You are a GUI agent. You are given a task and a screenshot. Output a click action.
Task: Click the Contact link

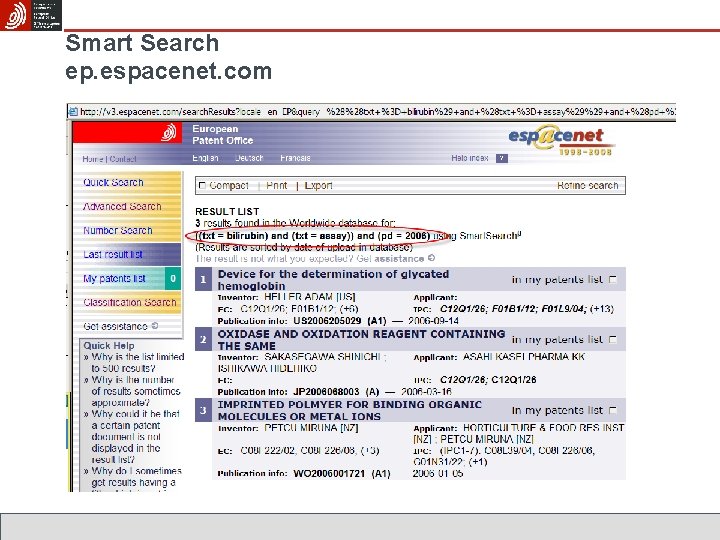123,159
